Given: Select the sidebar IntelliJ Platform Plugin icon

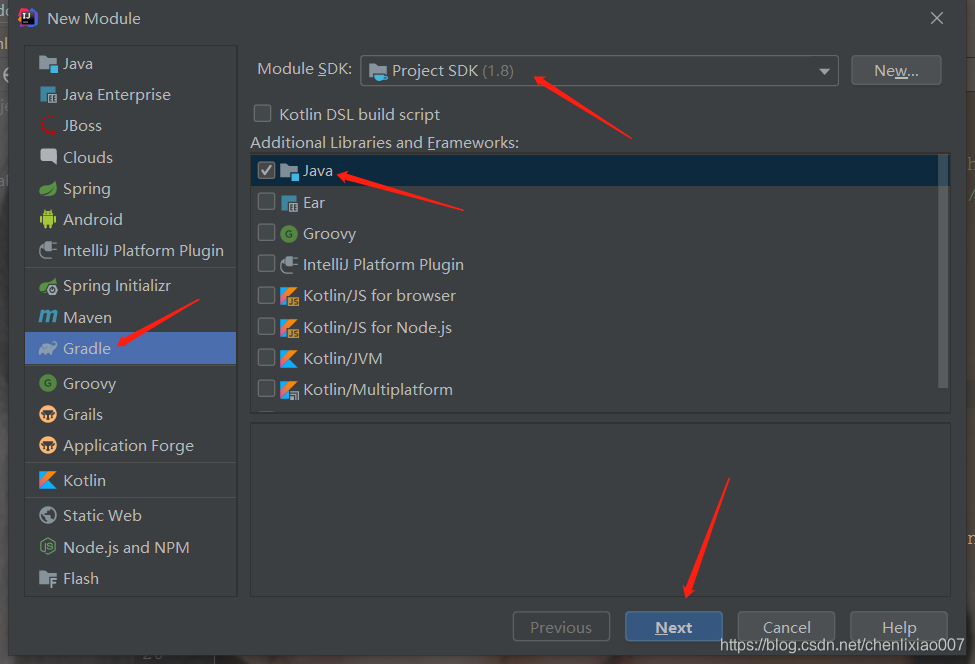Looking at the screenshot, I should tap(48, 250).
